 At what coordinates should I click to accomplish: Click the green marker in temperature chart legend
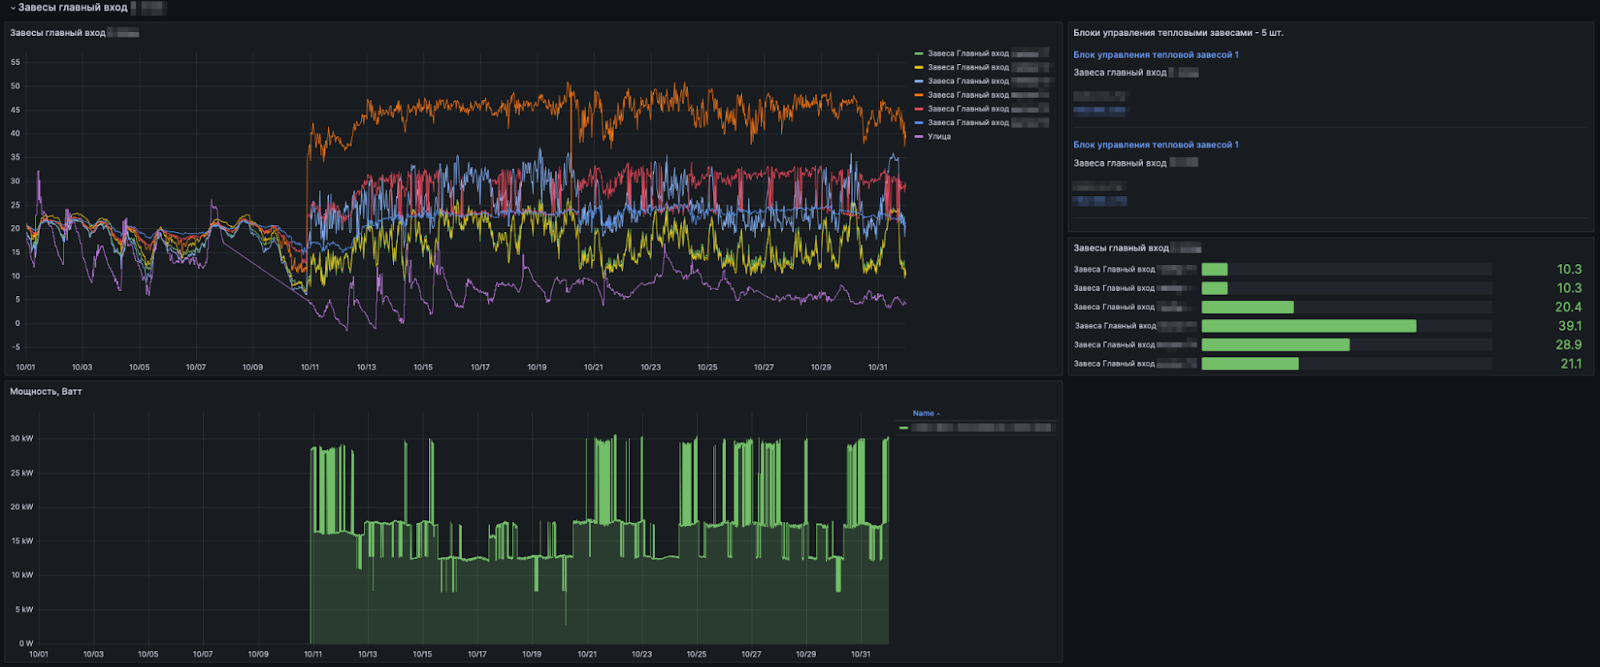coord(919,54)
